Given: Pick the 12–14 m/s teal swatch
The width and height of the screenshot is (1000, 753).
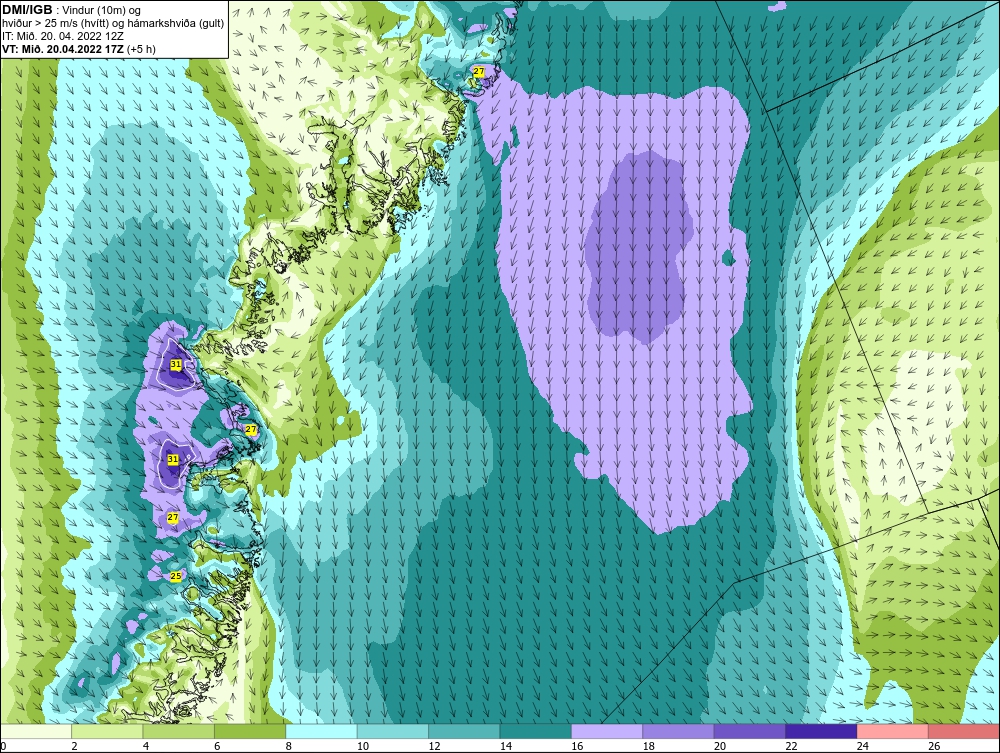Looking at the screenshot, I should tap(464, 731).
